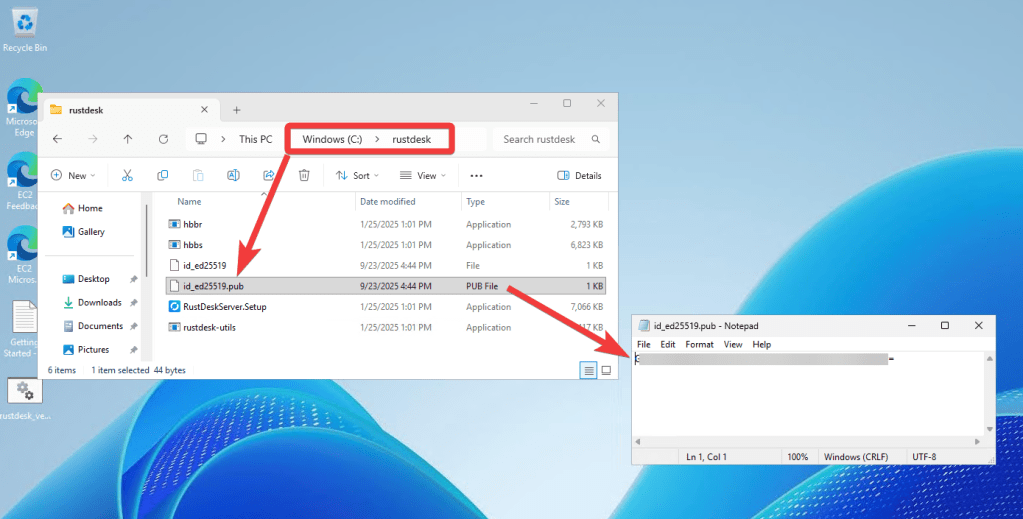Click the Refresh button in navigation bar
The width and height of the screenshot is (1023, 519).
tap(163, 139)
